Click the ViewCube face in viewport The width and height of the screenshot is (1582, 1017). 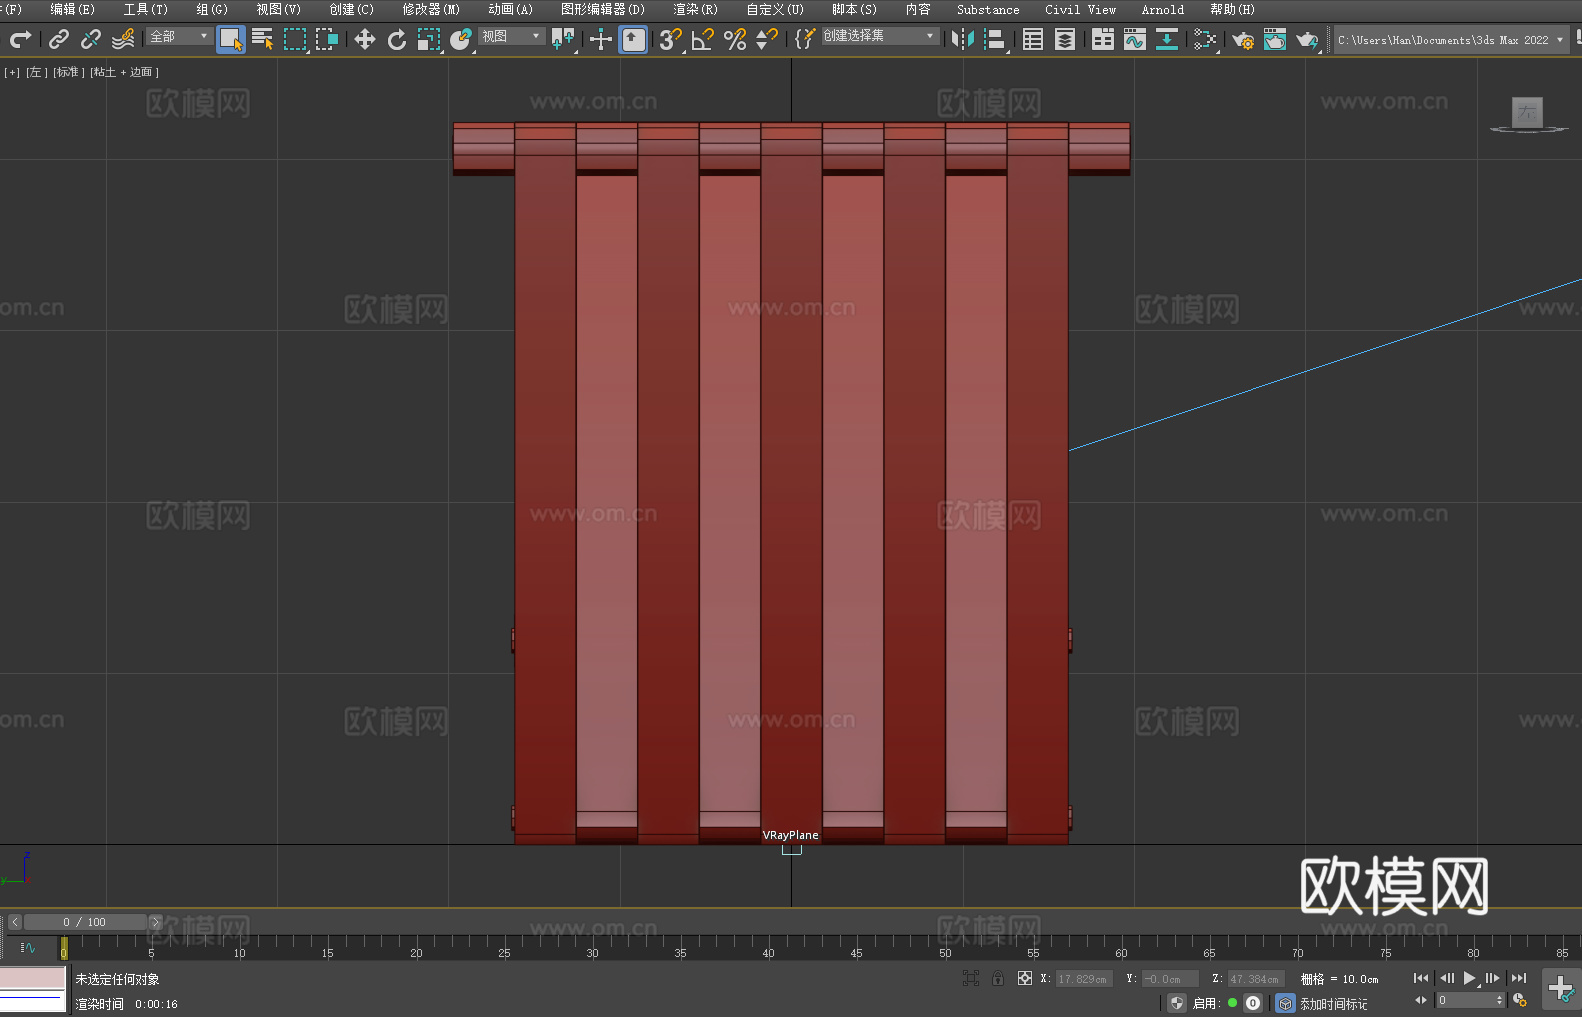click(1527, 112)
